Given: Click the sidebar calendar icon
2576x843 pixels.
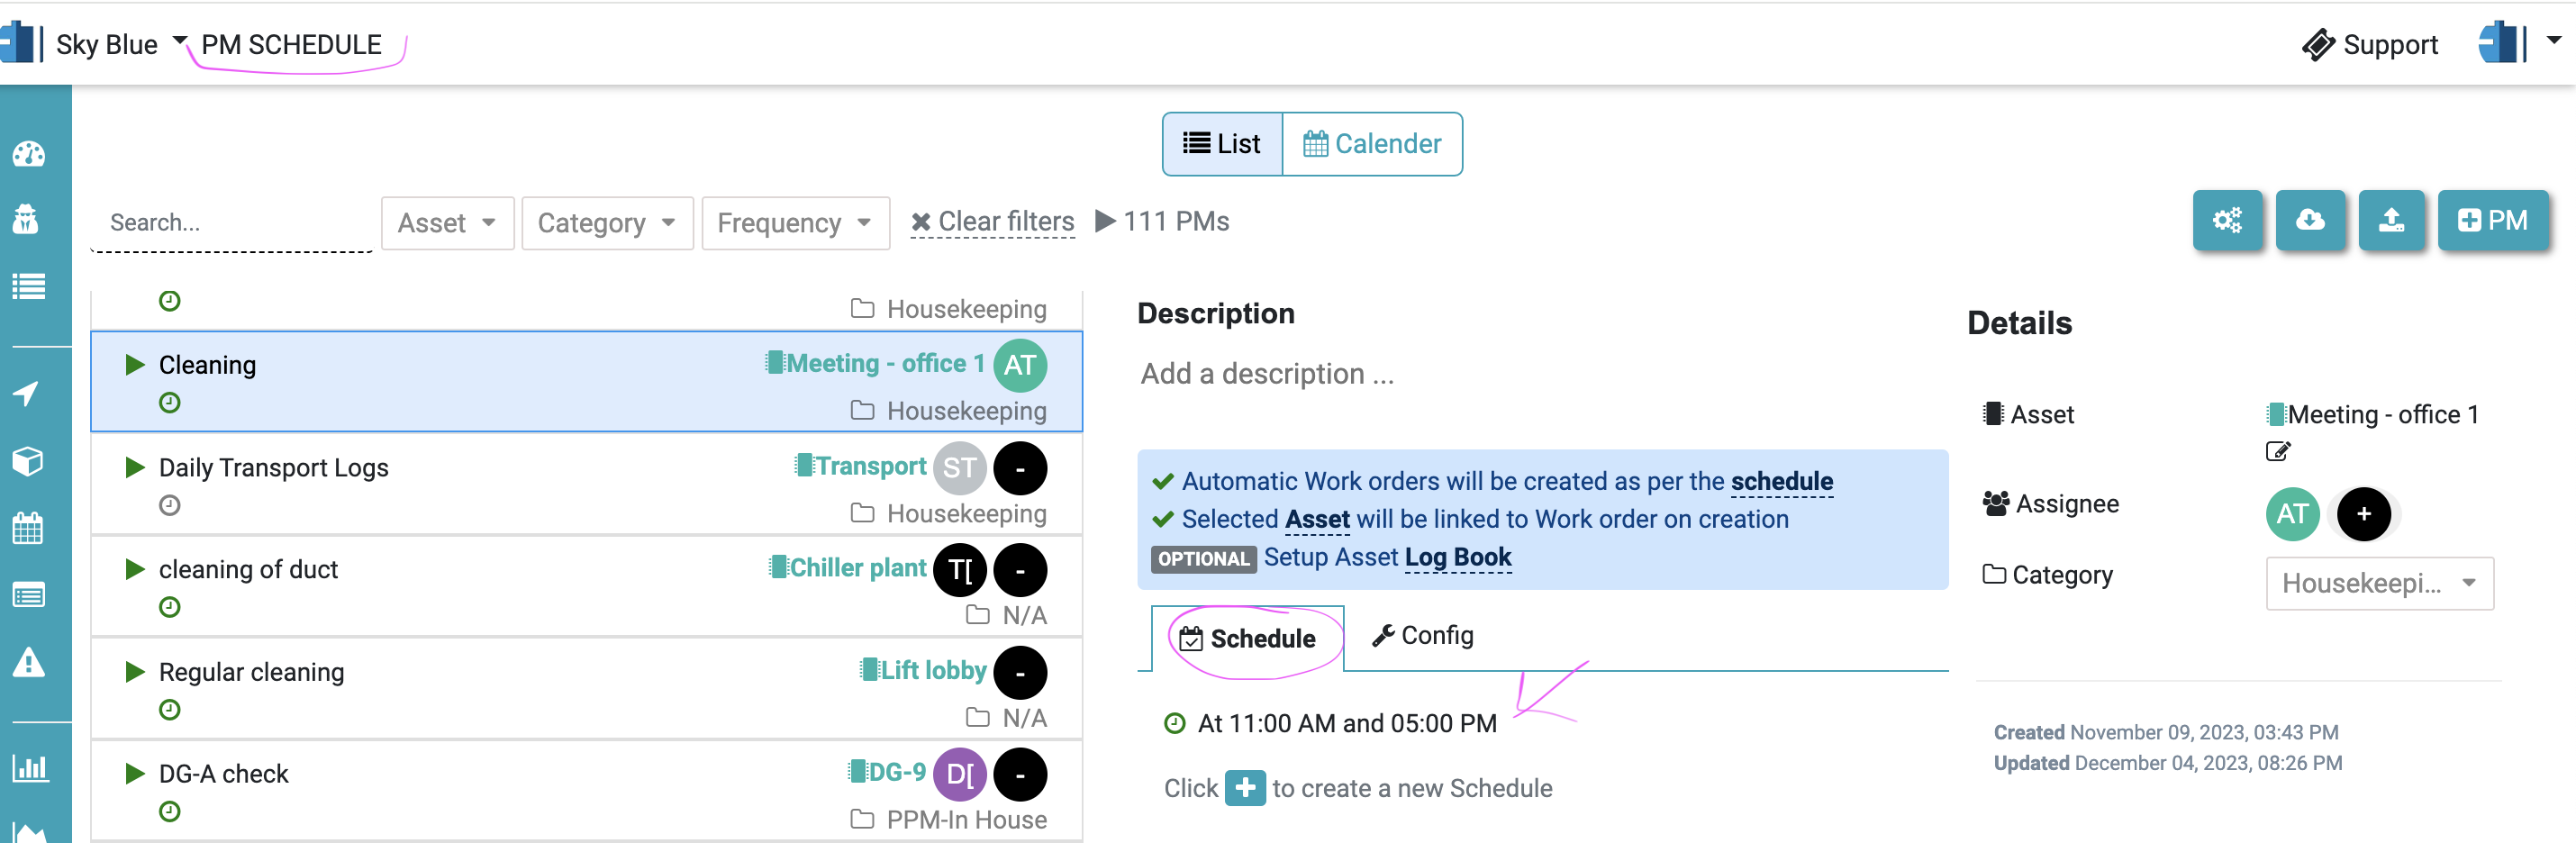Looking at the screenshot, I should 28,528.
